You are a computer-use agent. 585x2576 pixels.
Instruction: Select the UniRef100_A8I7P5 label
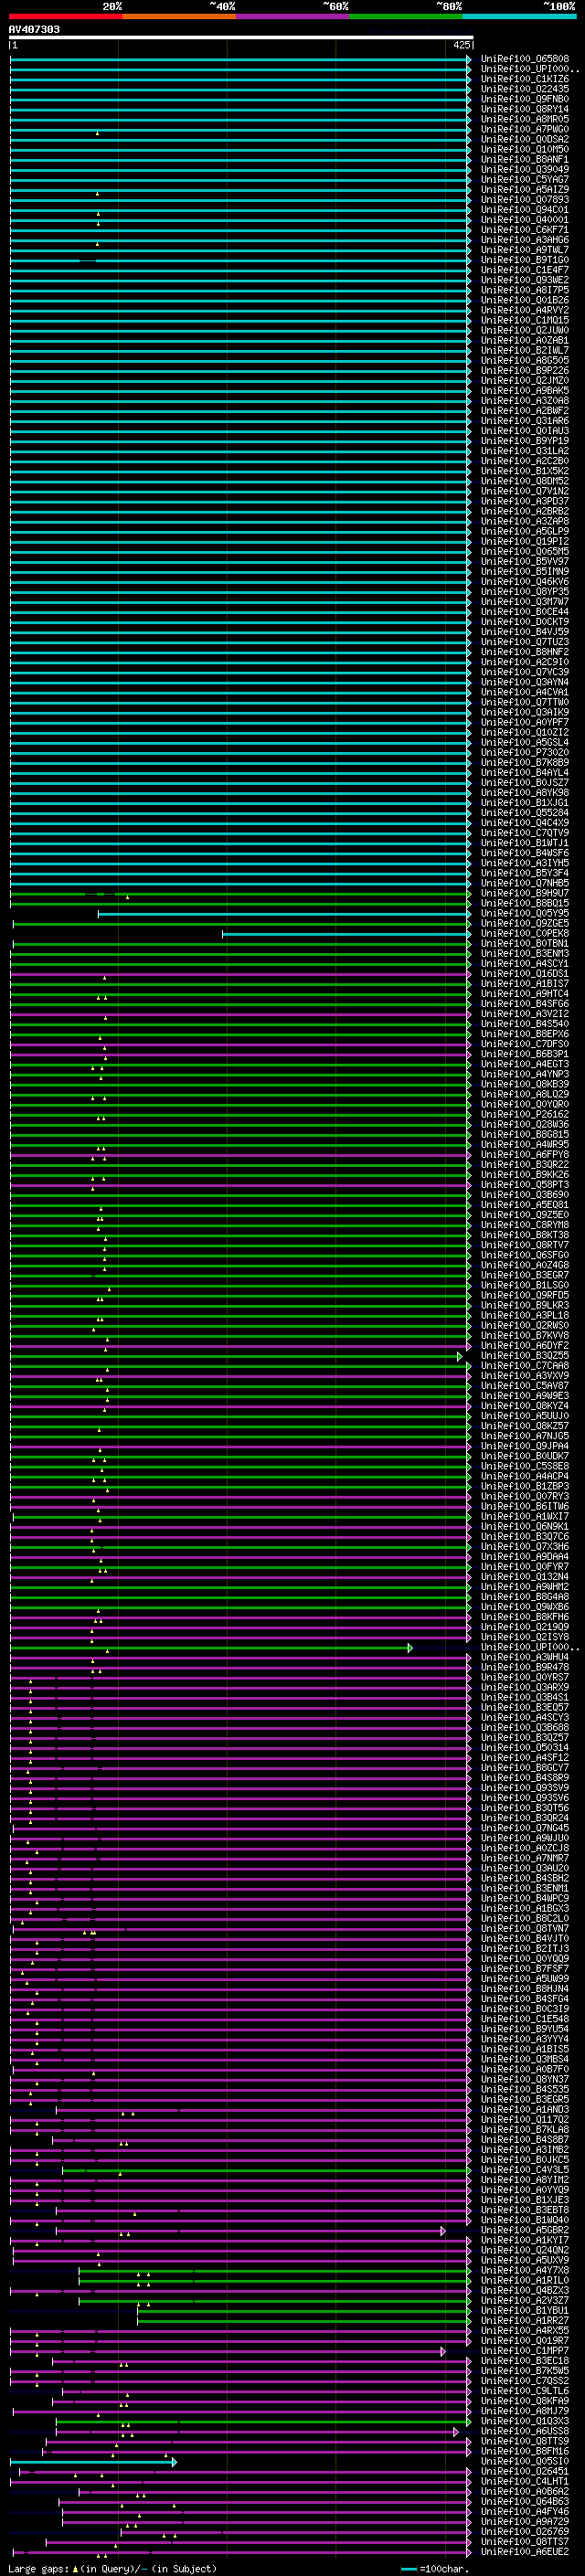525,290
